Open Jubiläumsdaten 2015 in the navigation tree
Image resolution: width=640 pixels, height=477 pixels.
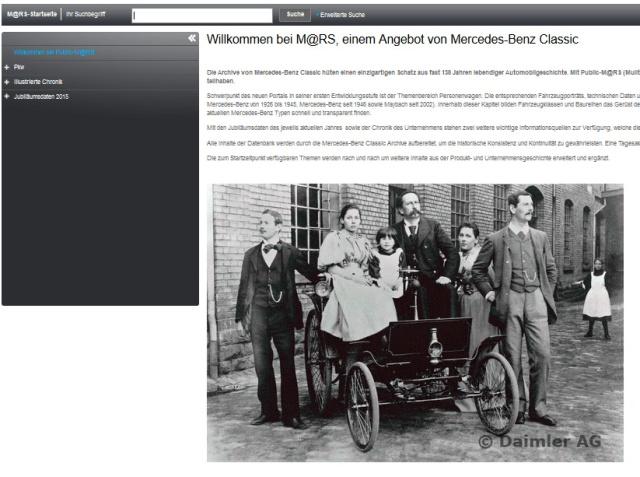(42, 96)
